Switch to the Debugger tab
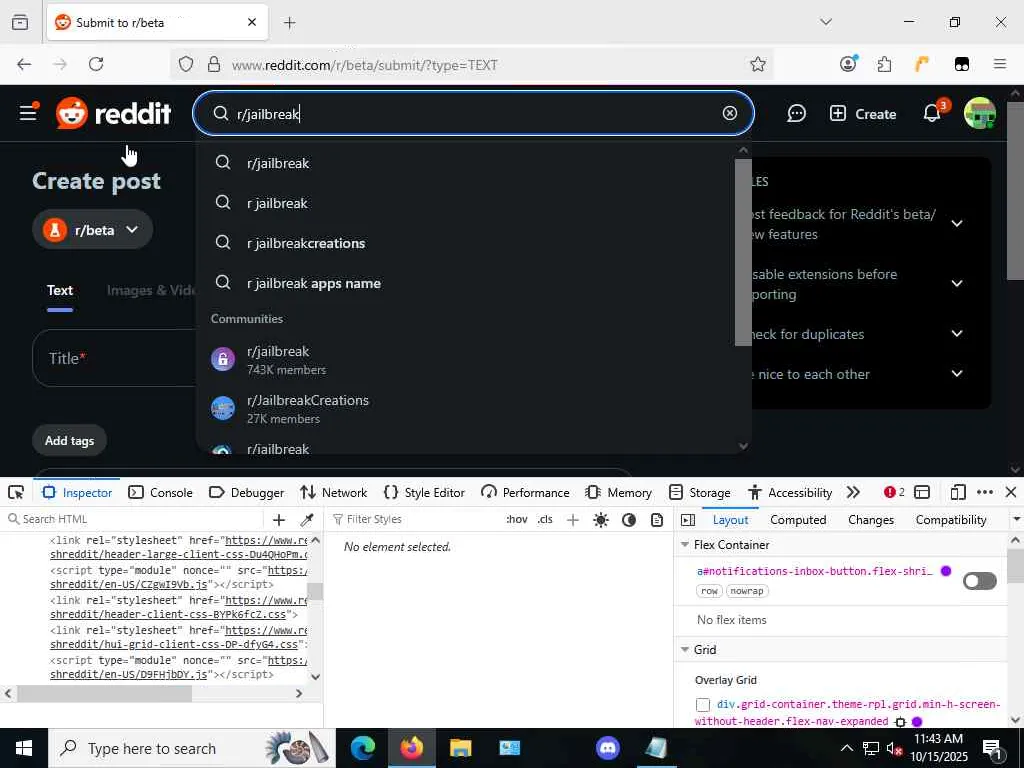Screen dimensions: 1024x768 click(247, 492)
